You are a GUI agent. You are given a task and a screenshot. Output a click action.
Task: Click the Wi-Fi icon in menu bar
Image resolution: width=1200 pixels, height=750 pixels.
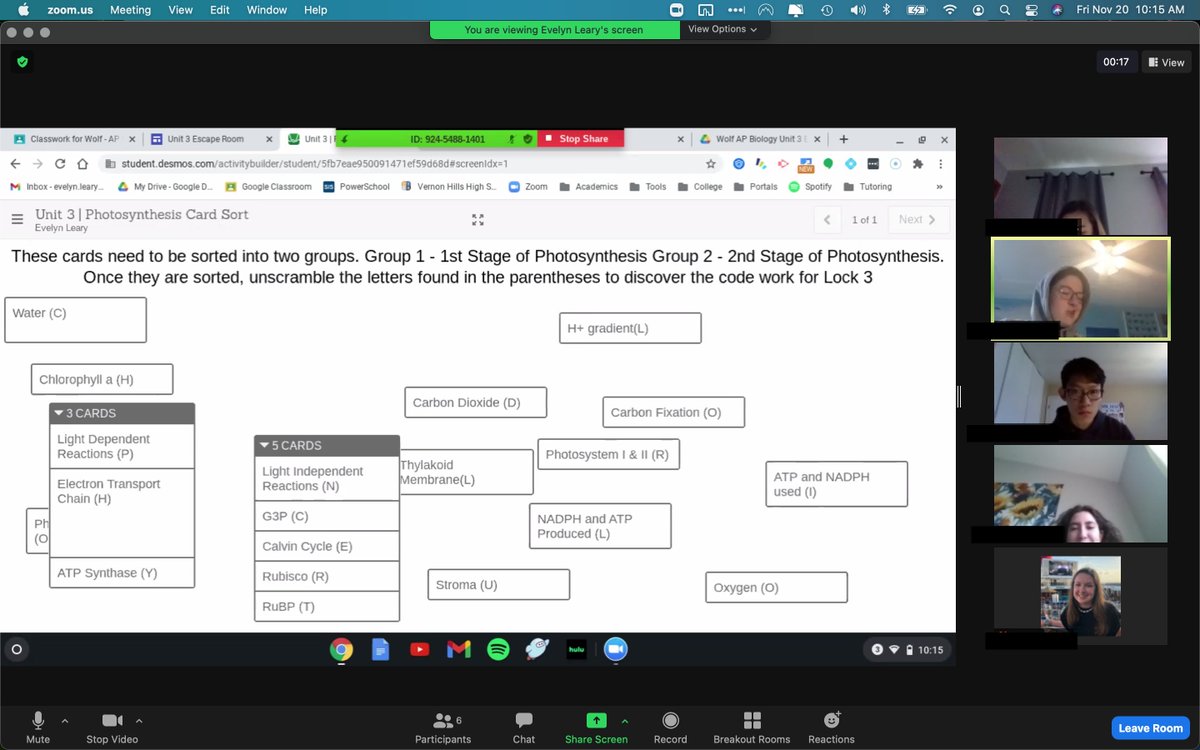(x=949, y=10)
